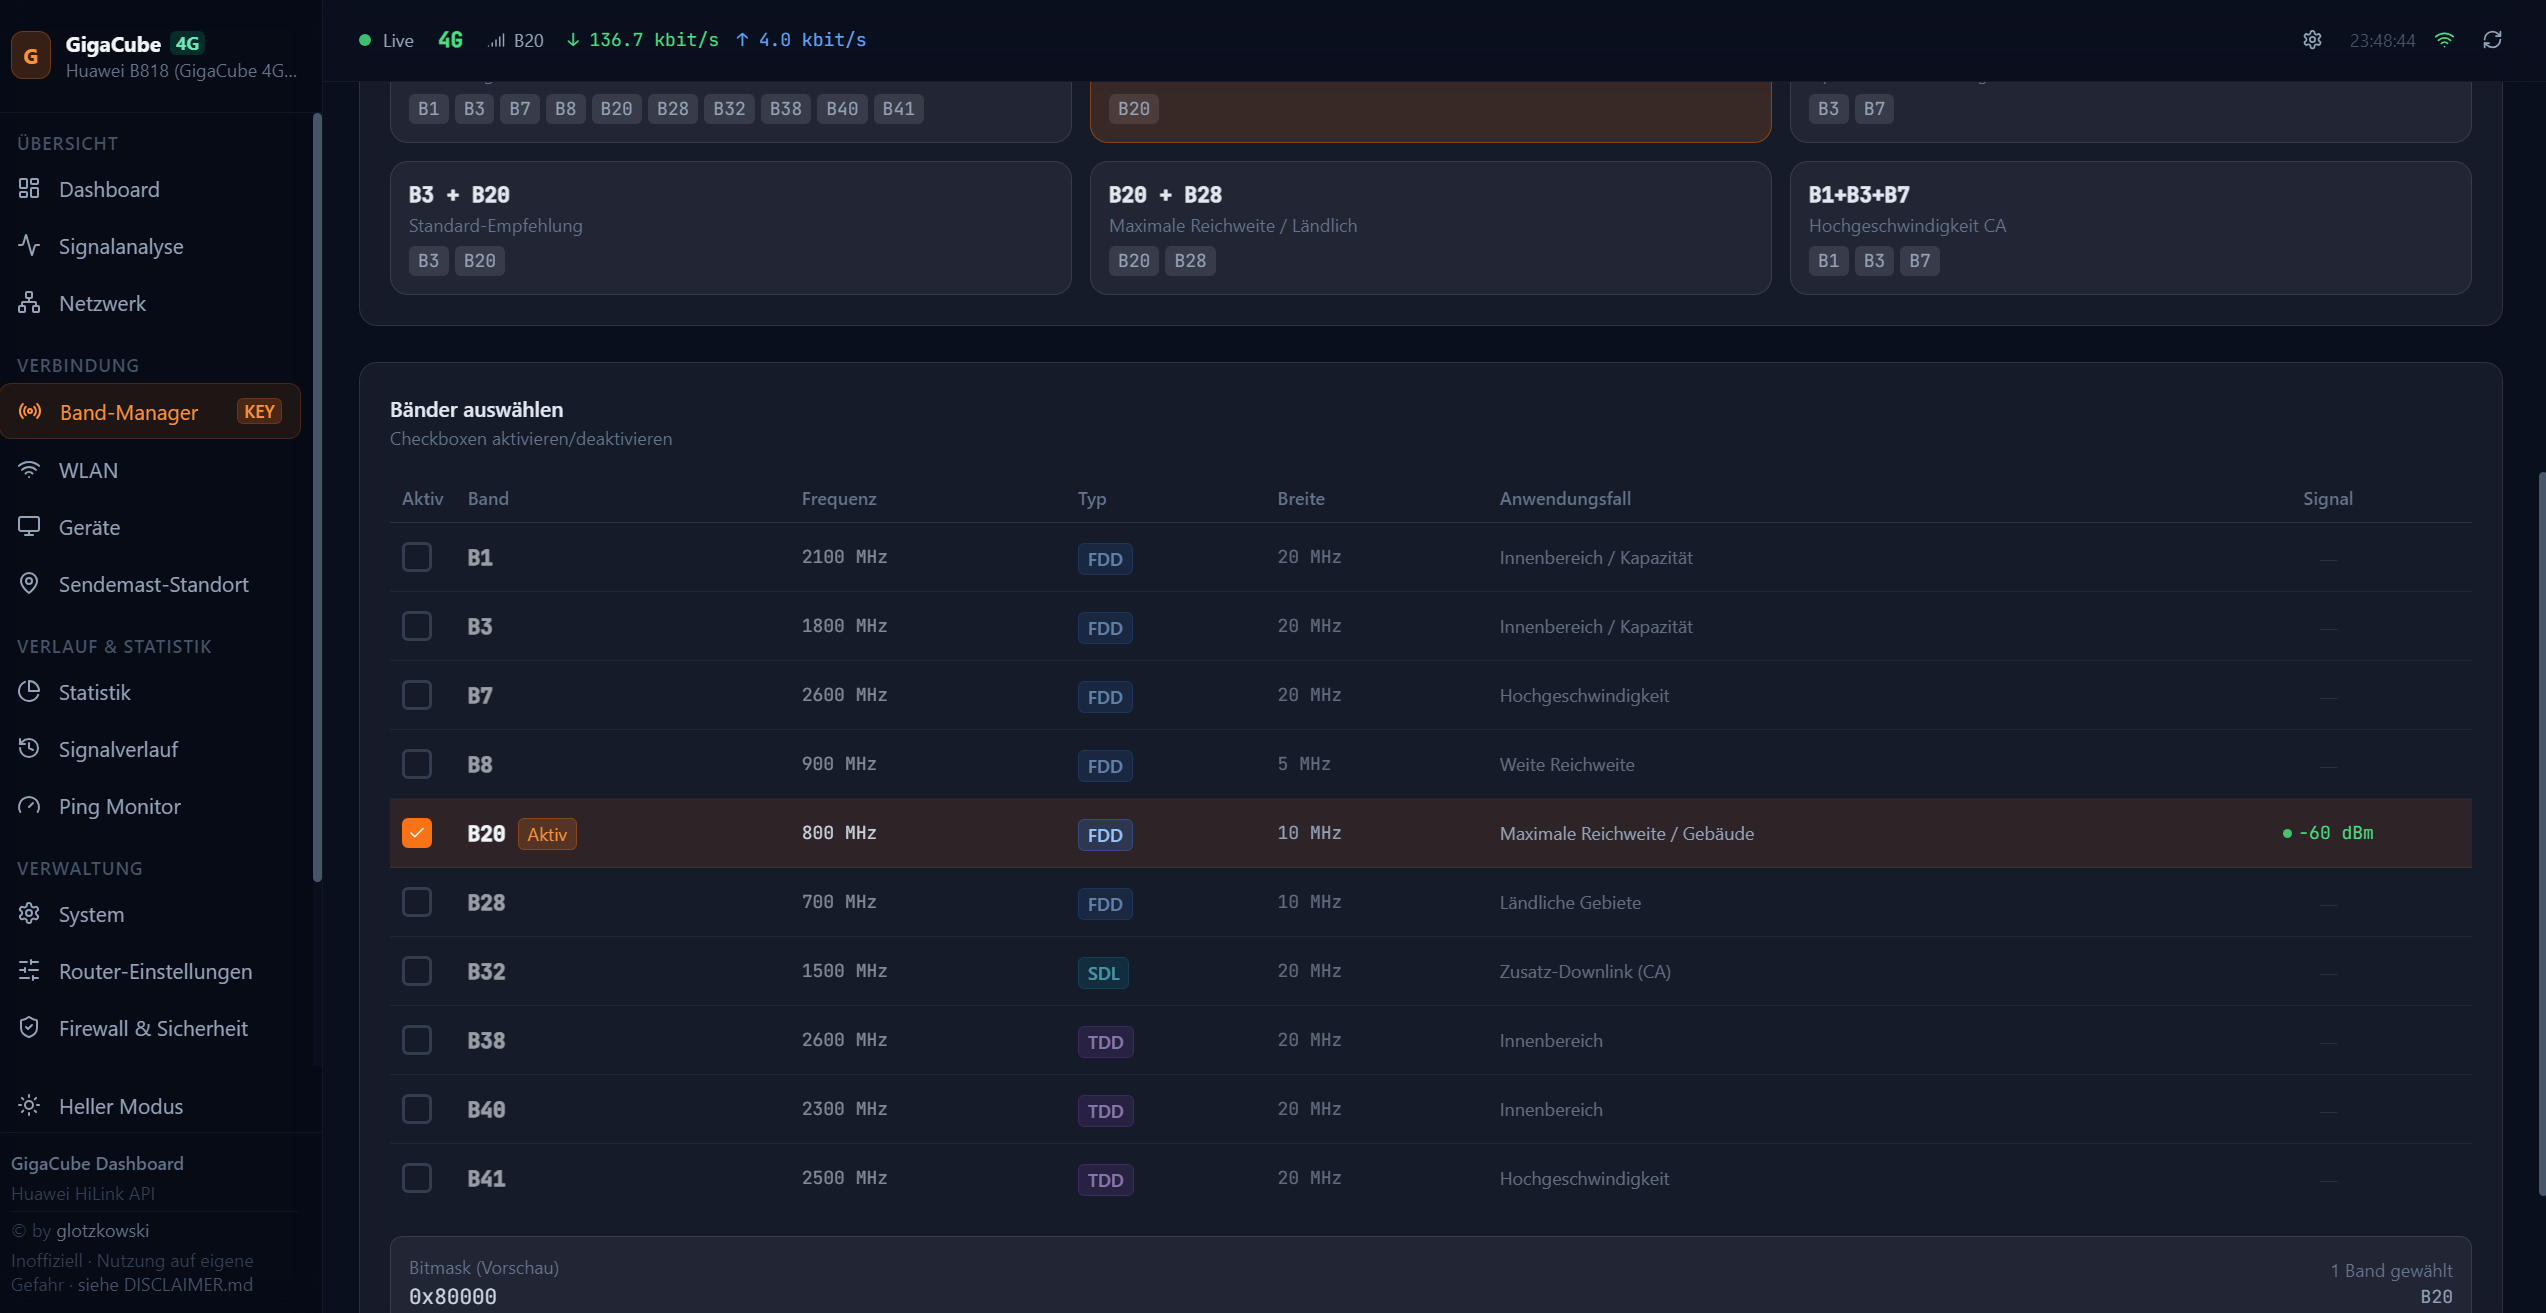2546x1313 pixels.
Task: Enable the B3 band checkbox
Action: coord(417,626)
